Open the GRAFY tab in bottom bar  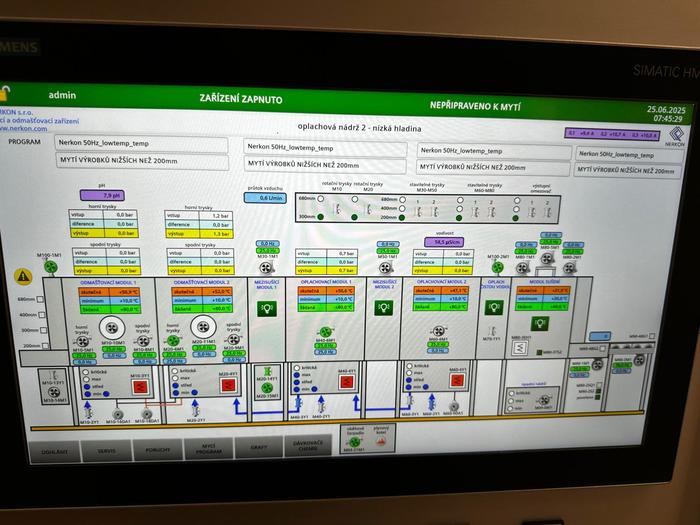pos(261,446)
